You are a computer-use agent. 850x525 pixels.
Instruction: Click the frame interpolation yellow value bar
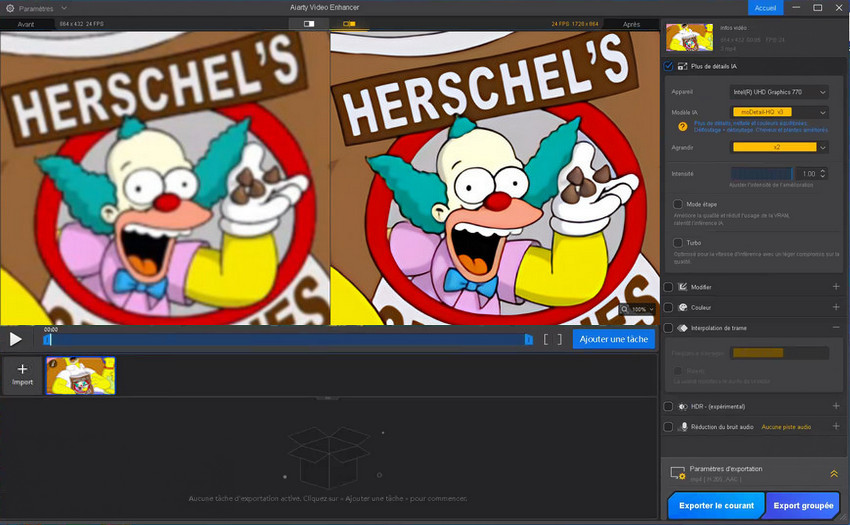click(758, 353)
